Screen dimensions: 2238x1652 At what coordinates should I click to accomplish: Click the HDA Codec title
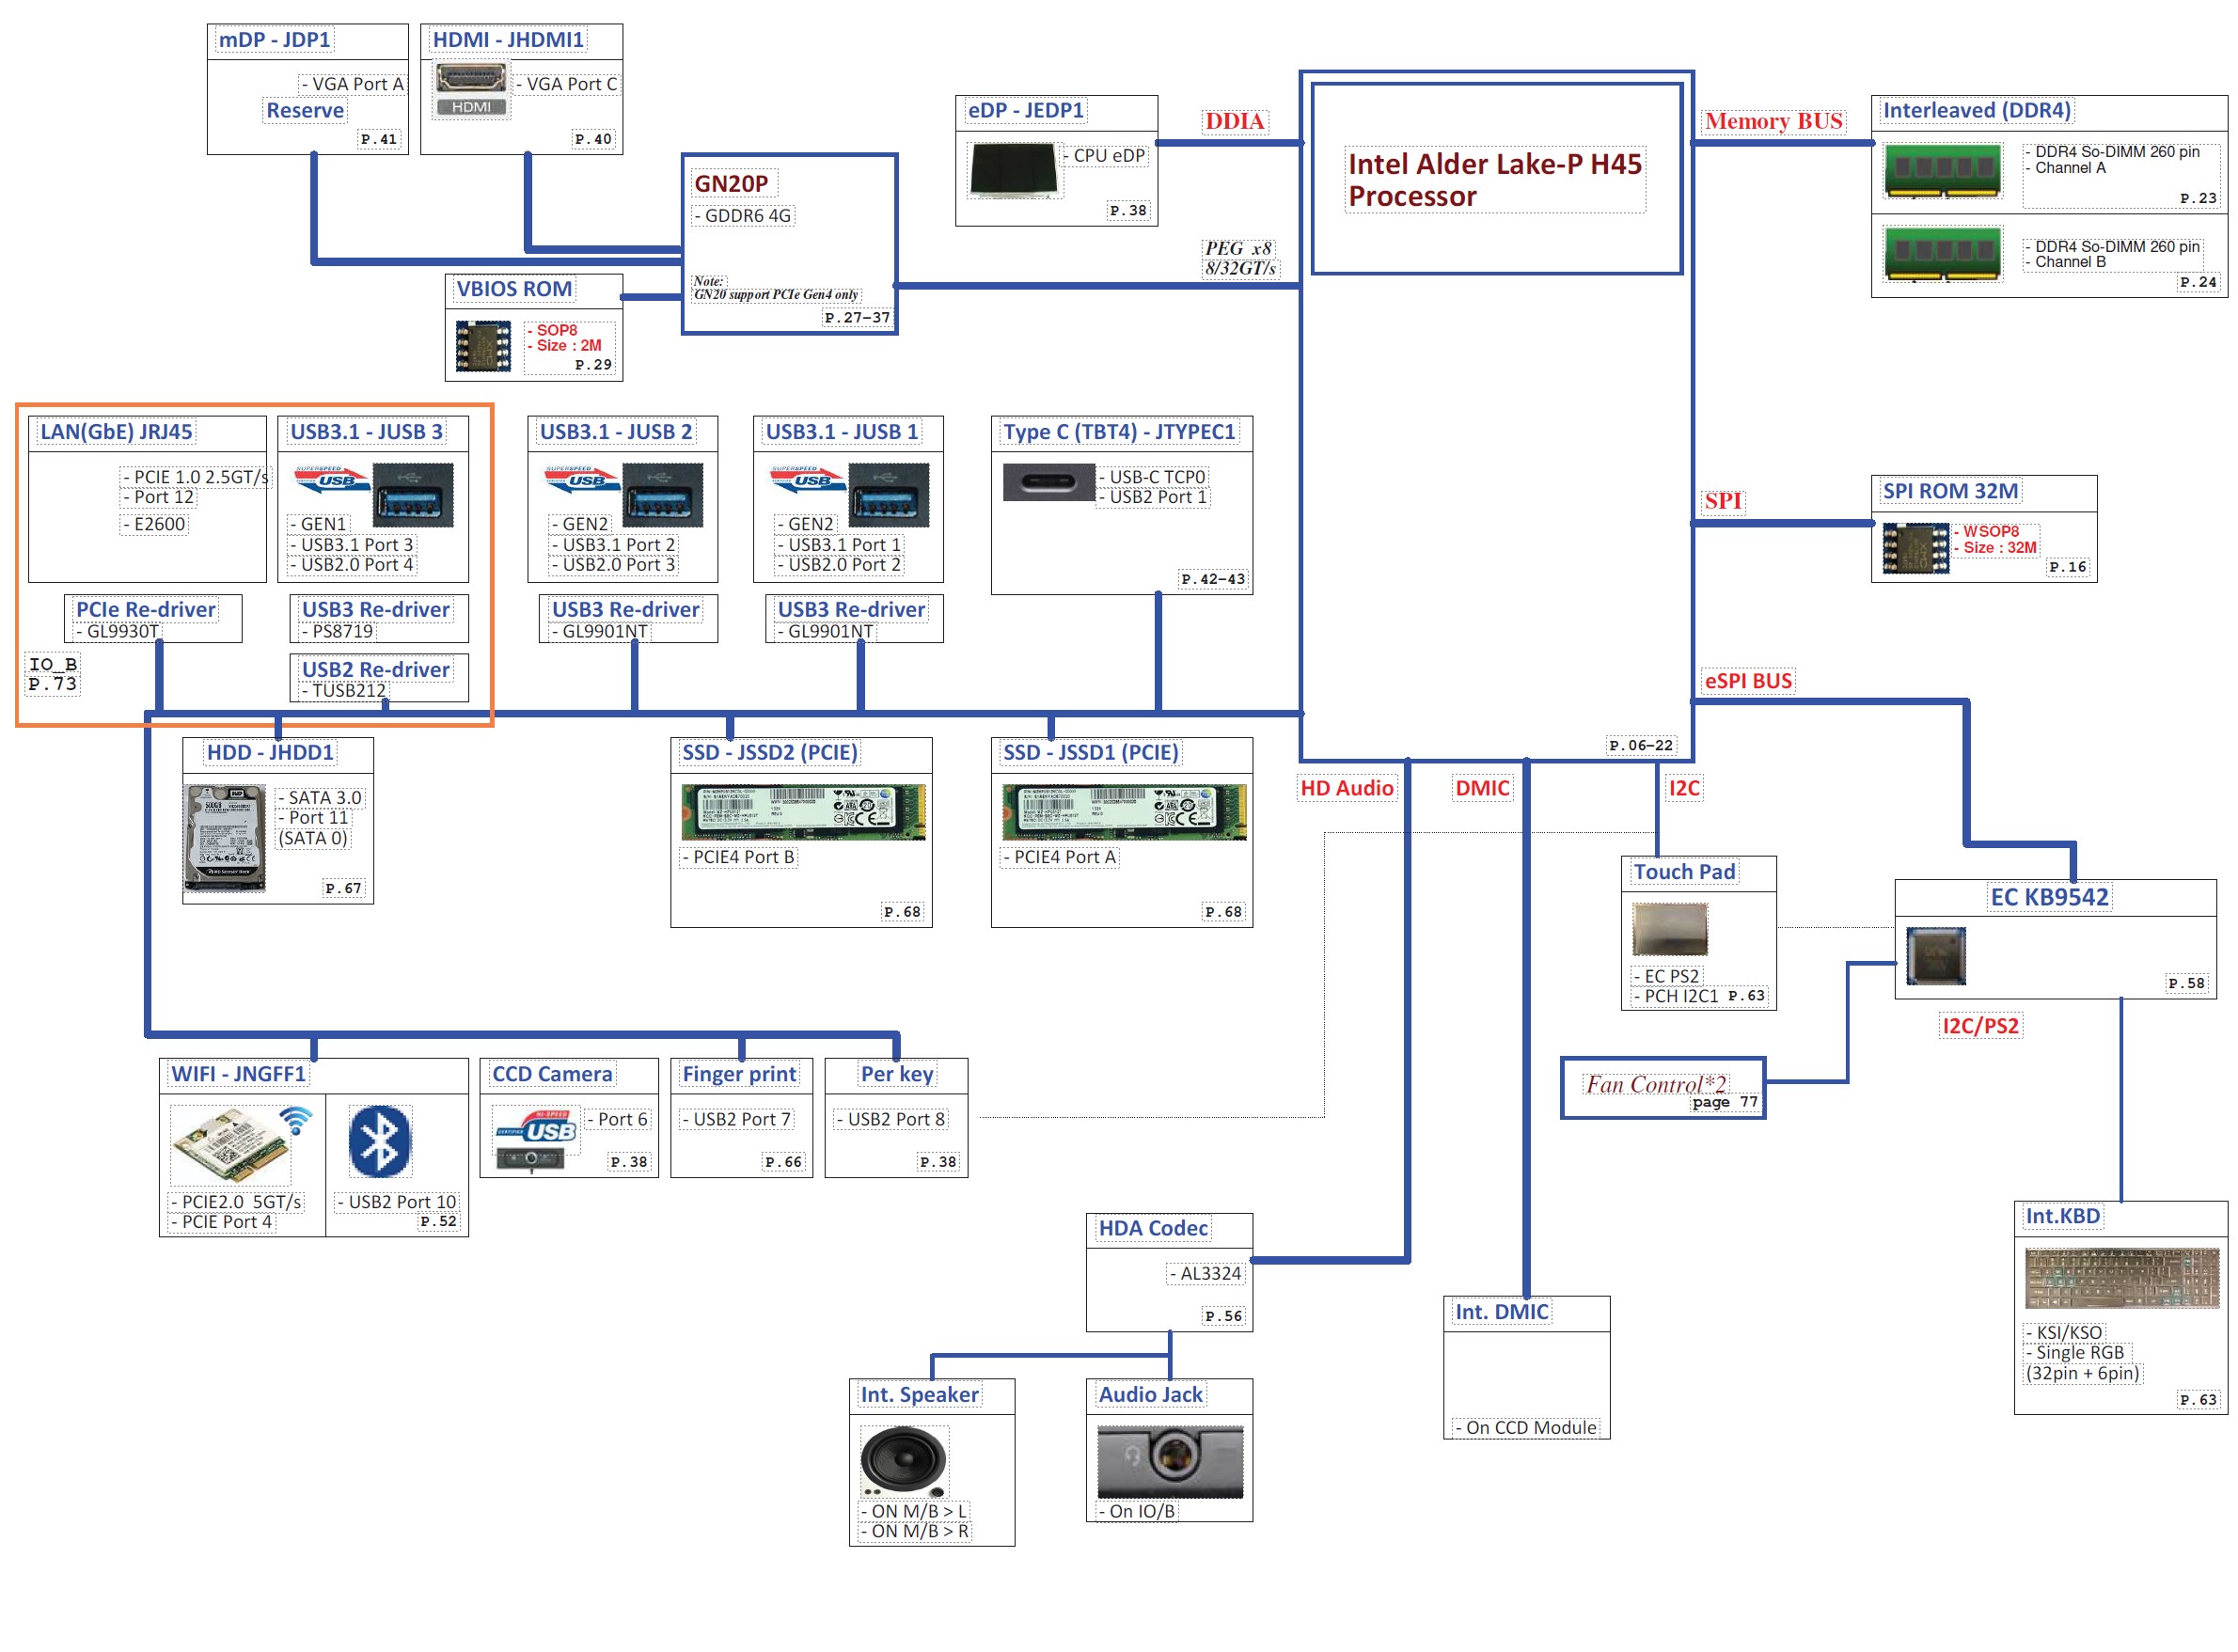(1153, 1229)
